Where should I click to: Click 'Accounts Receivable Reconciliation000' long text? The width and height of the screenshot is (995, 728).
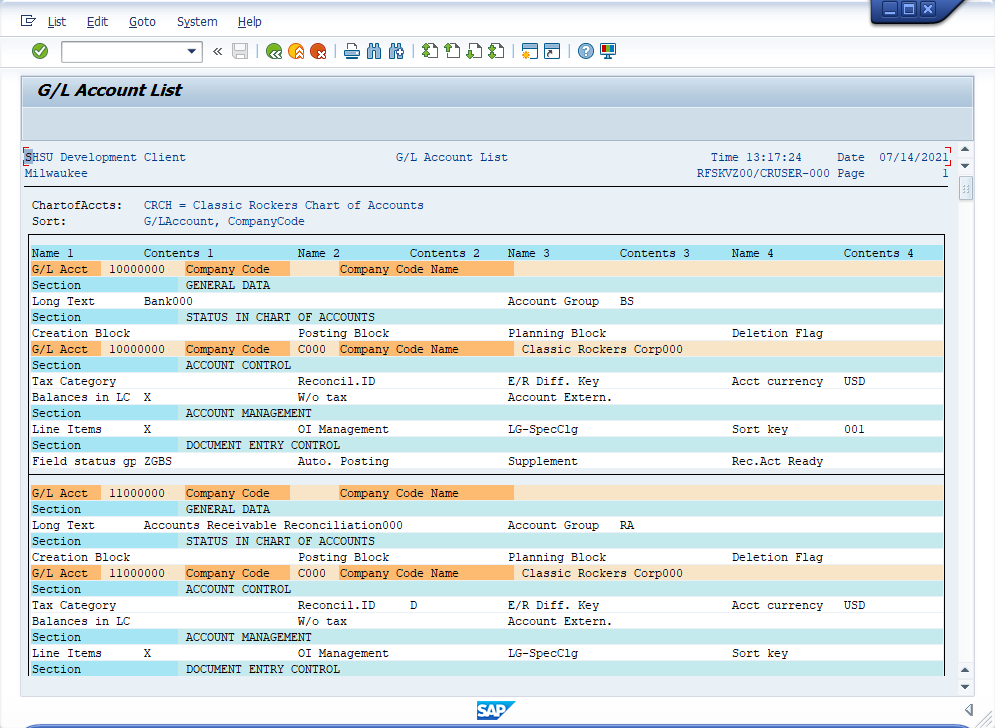pyautogui.click(x=273, y=526)
